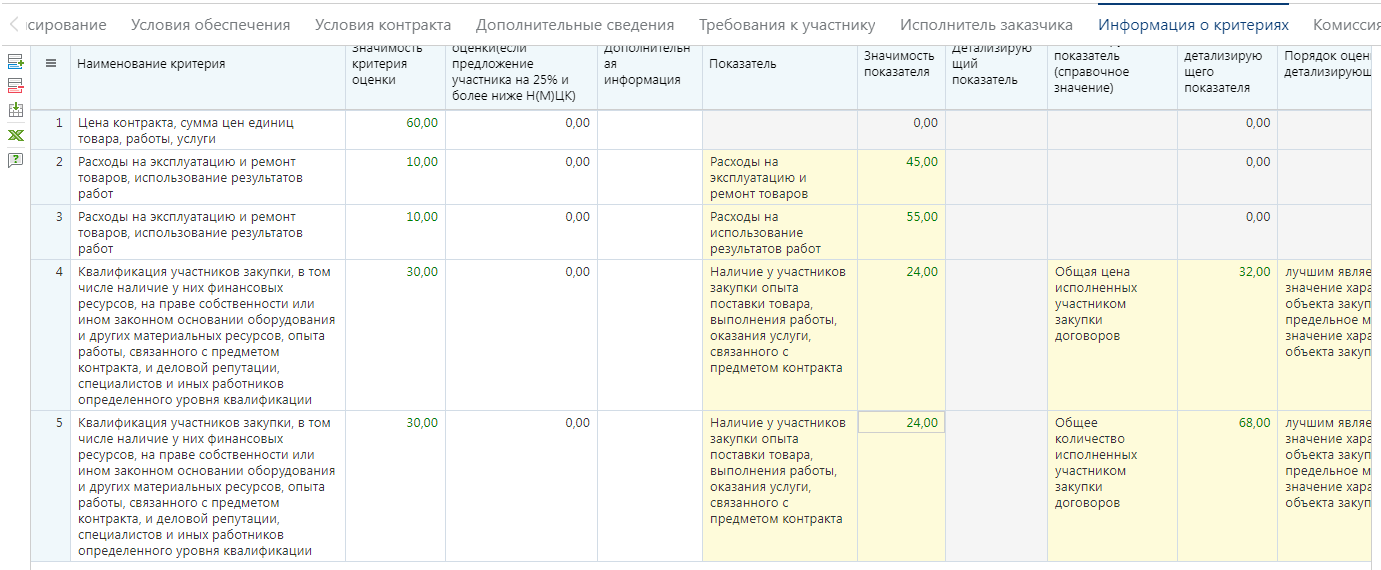
Task: Click the Показатель column header
Action: (x=743, y=64)
